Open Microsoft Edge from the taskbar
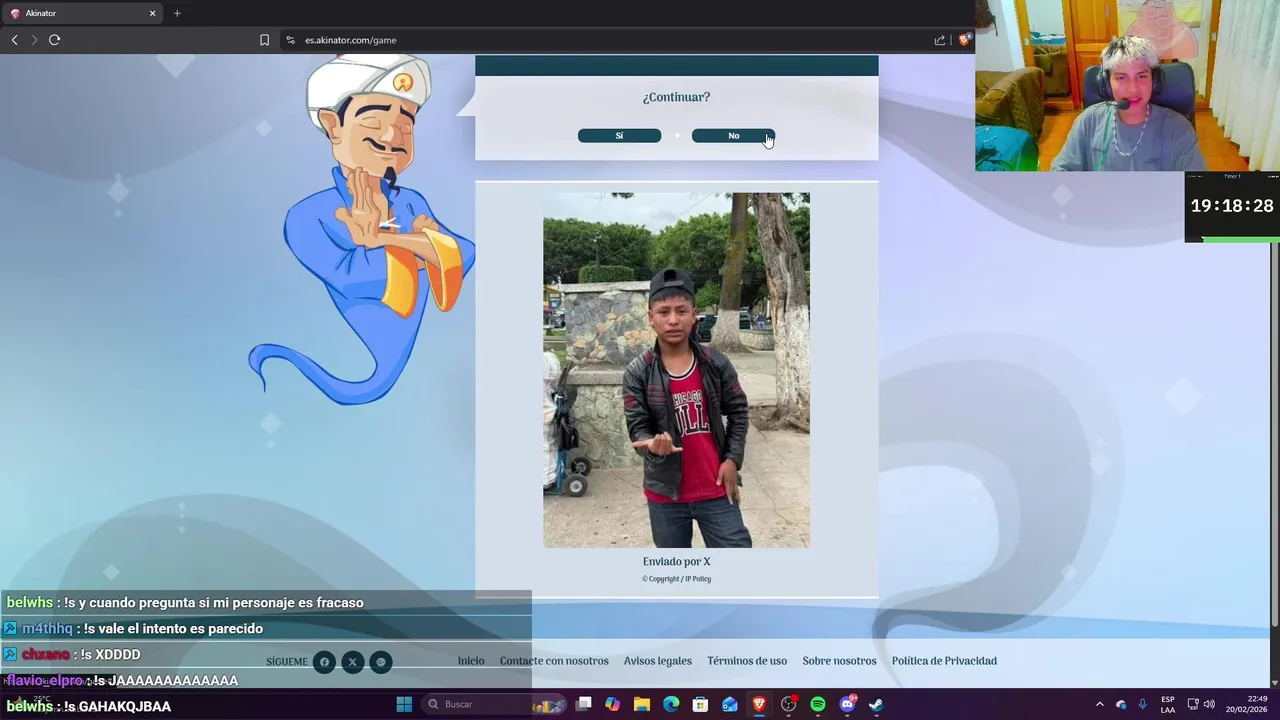Screen dimensions: 1280x720 [x=671, y=704]
